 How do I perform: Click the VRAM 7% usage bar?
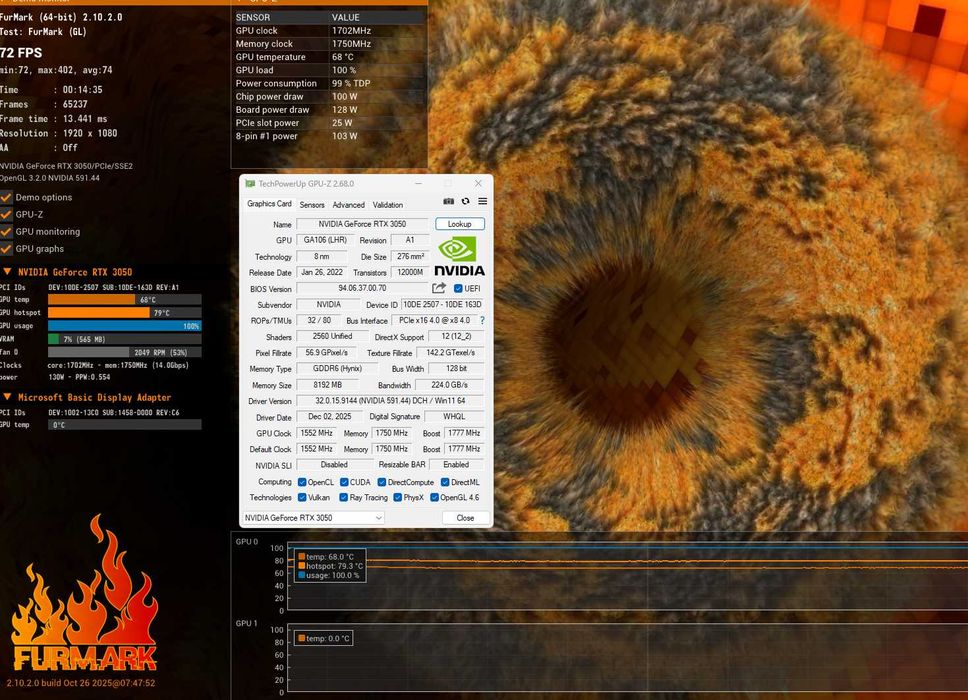(125, 339)
